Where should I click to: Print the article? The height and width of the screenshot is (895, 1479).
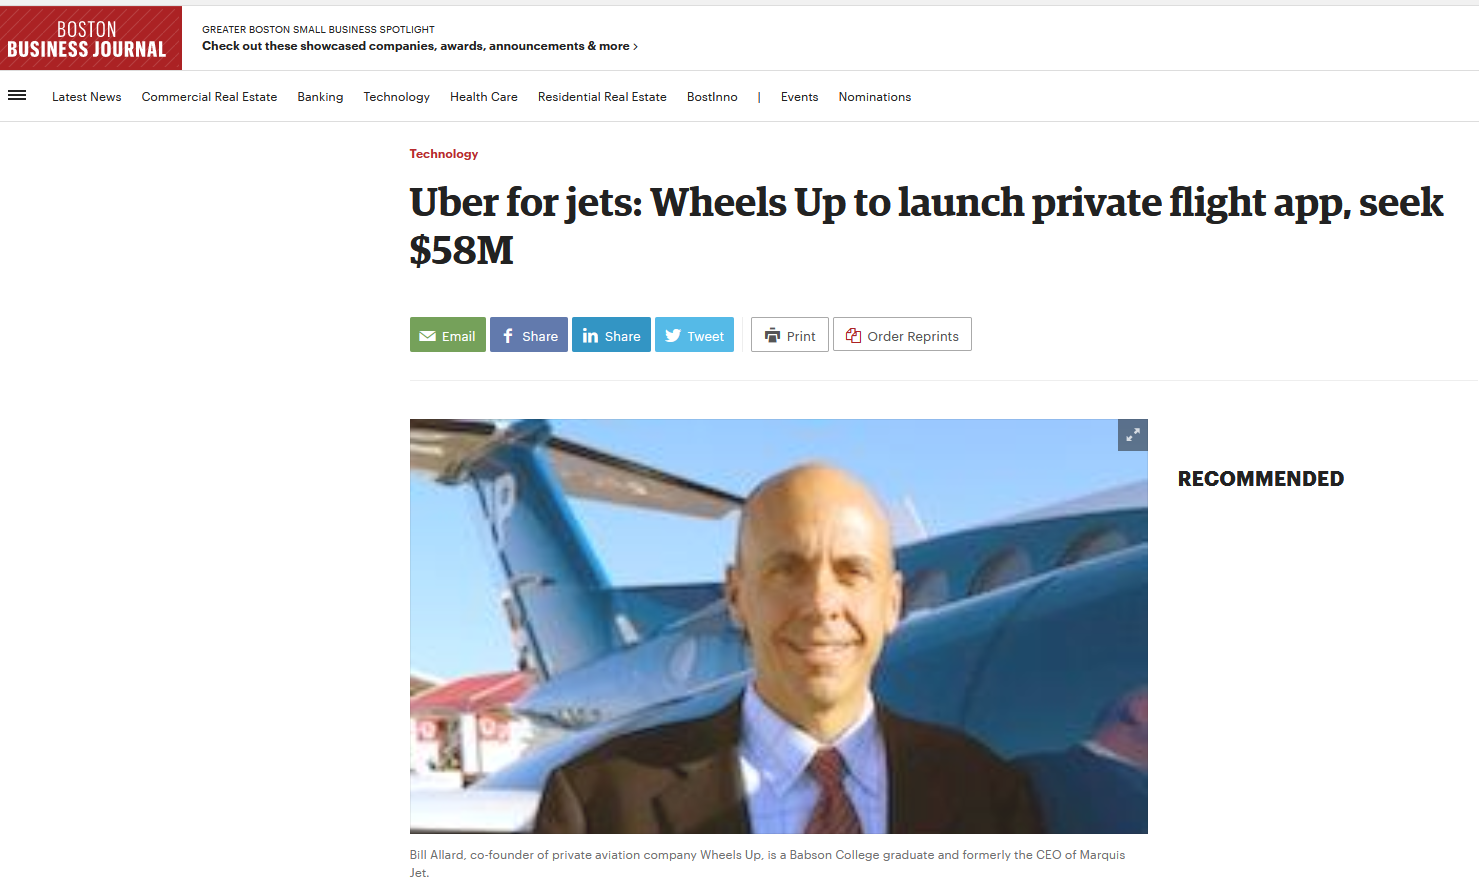pyautogui.click(x=790, y=335)
